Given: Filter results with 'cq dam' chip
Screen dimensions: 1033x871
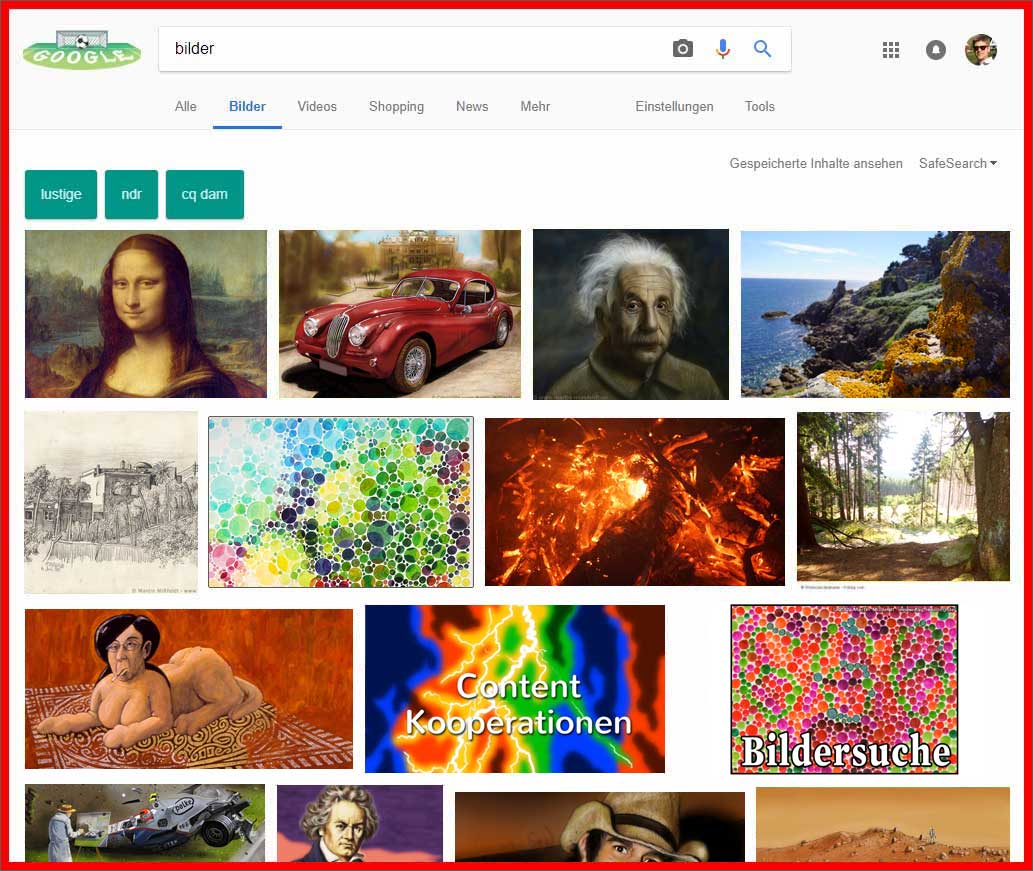Looking at the screenshot, I should tap(205, 194).
